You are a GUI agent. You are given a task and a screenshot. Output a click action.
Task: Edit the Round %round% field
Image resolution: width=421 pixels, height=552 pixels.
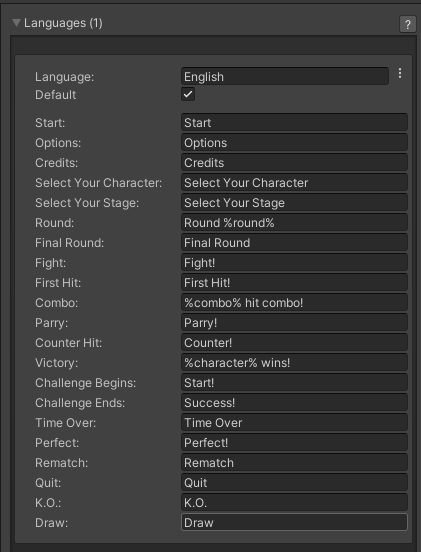click(x=294, y=222)
